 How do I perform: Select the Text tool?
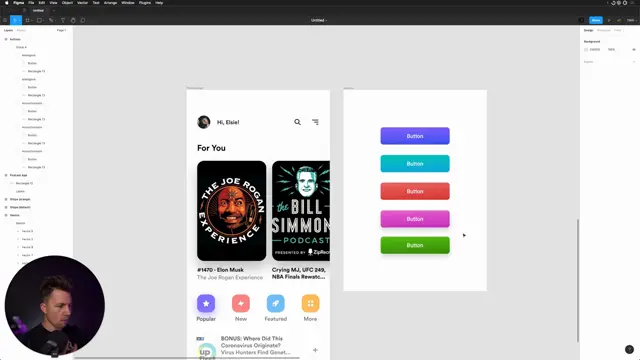click(63, 20)
